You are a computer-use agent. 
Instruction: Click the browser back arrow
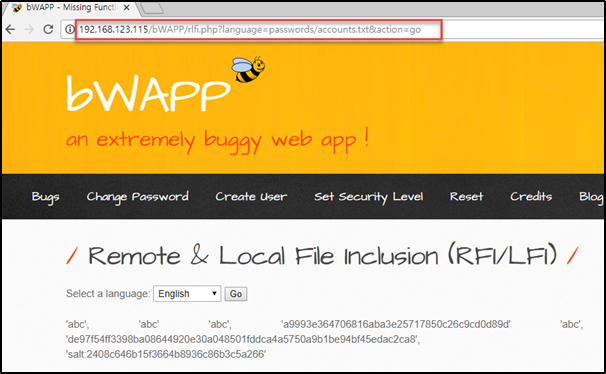click(x=10, y=29)
